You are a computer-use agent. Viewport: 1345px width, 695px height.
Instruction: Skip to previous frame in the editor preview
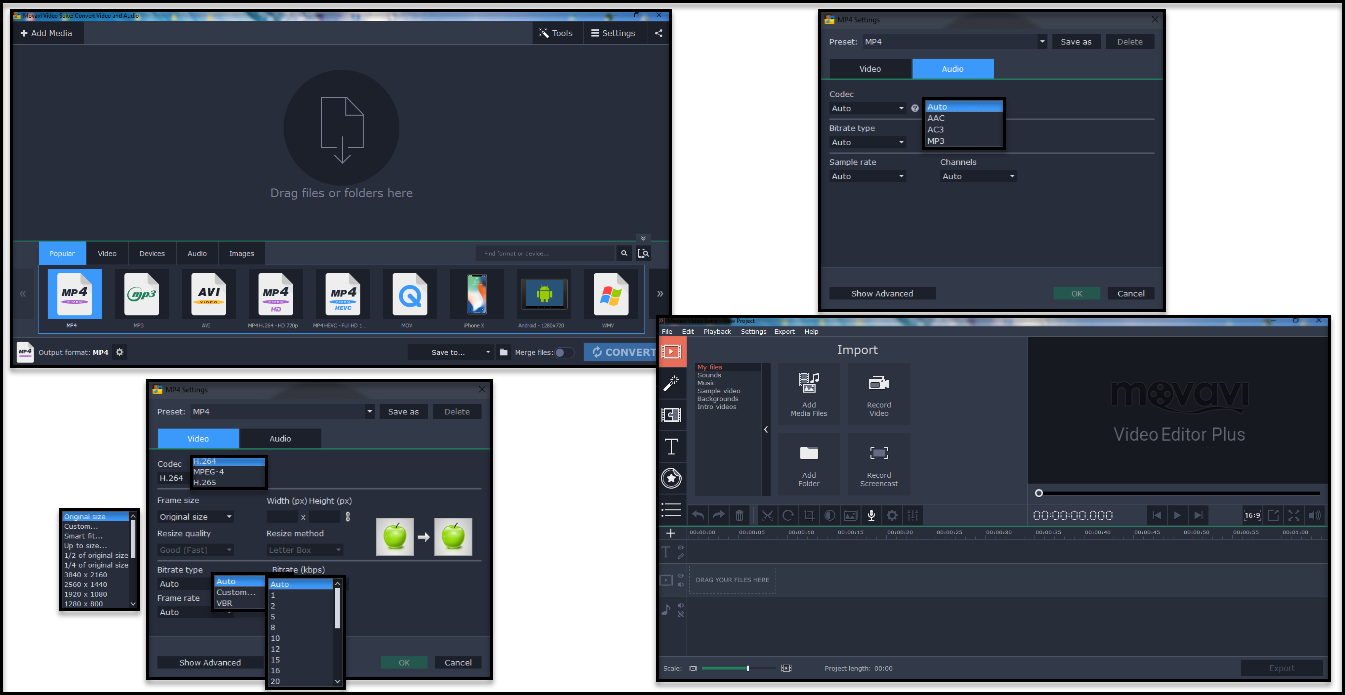point(1157,515)
